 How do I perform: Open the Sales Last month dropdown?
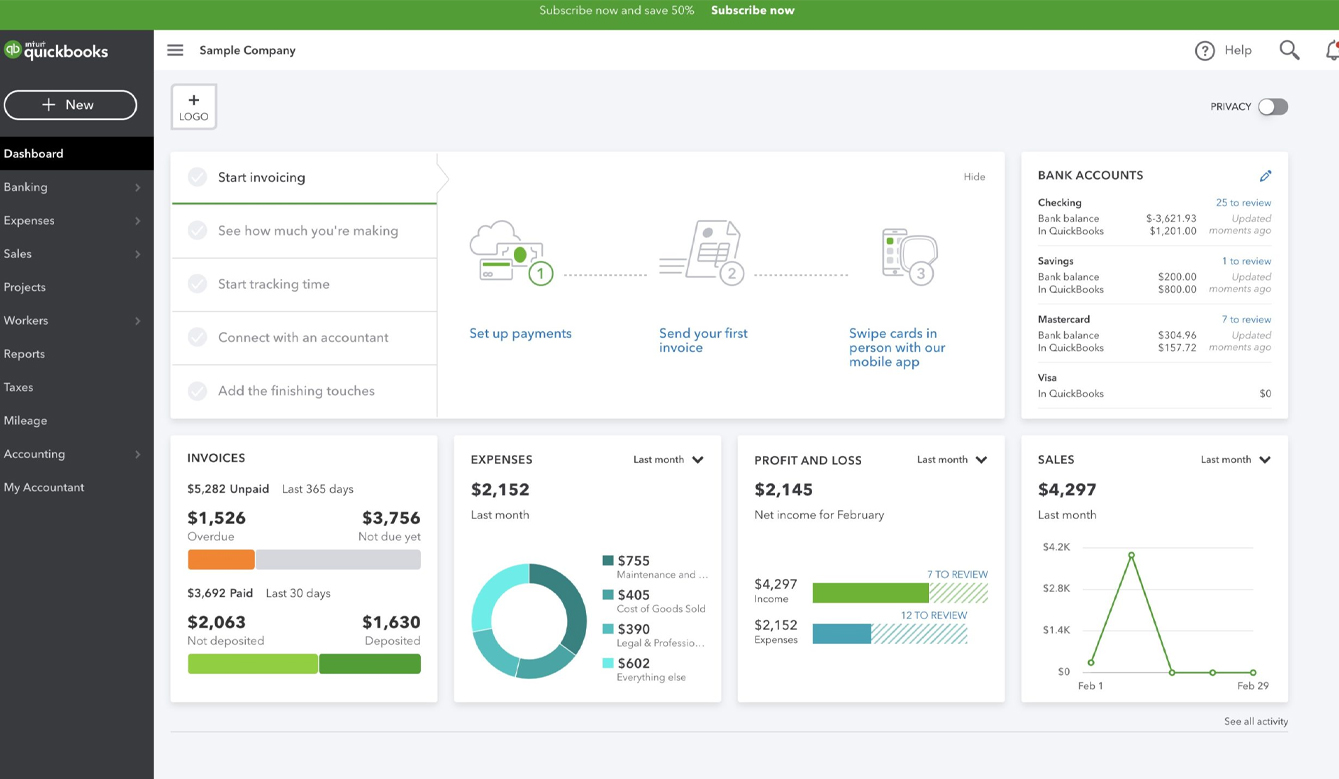[x=1235, y=460]
